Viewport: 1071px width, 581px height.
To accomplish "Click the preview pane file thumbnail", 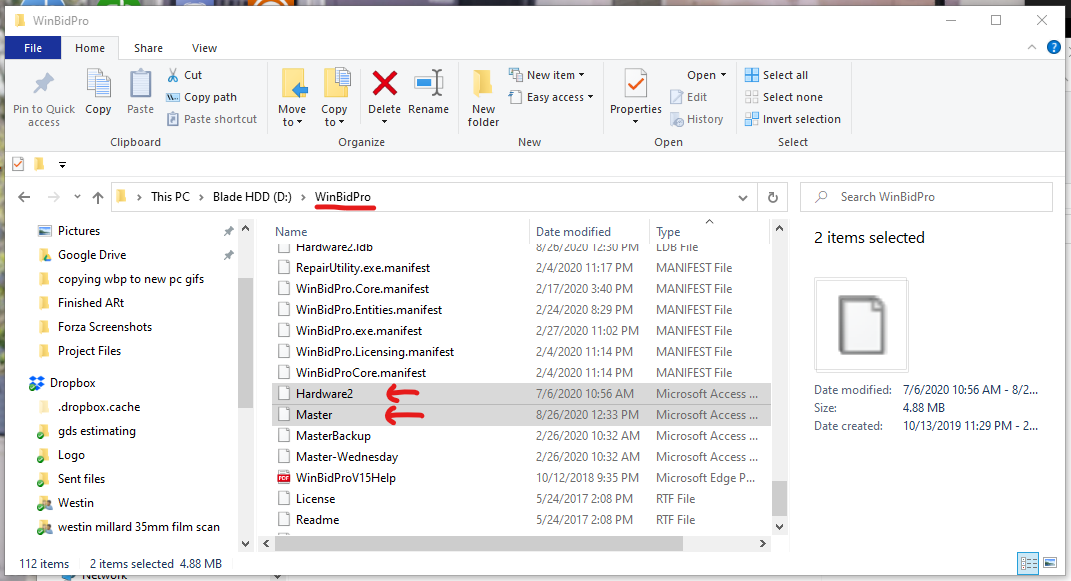I will click(861, 324).
